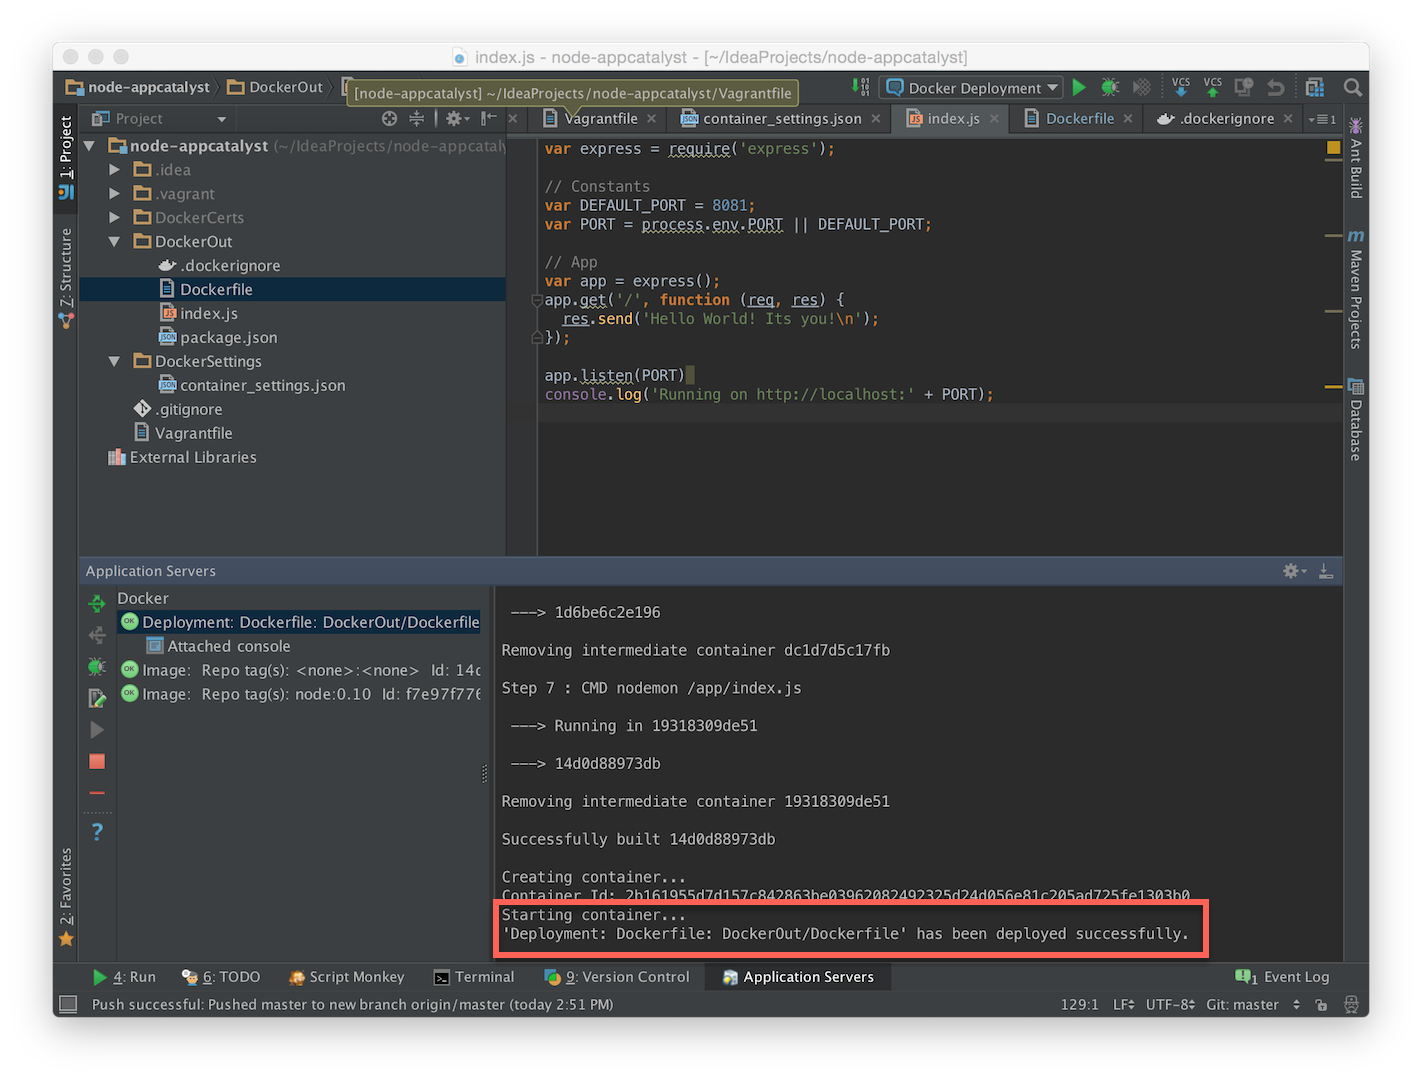Collapse the DockerOut folder
The width and height of the screenshot is (1422, 1080).
tap(114, 242)
